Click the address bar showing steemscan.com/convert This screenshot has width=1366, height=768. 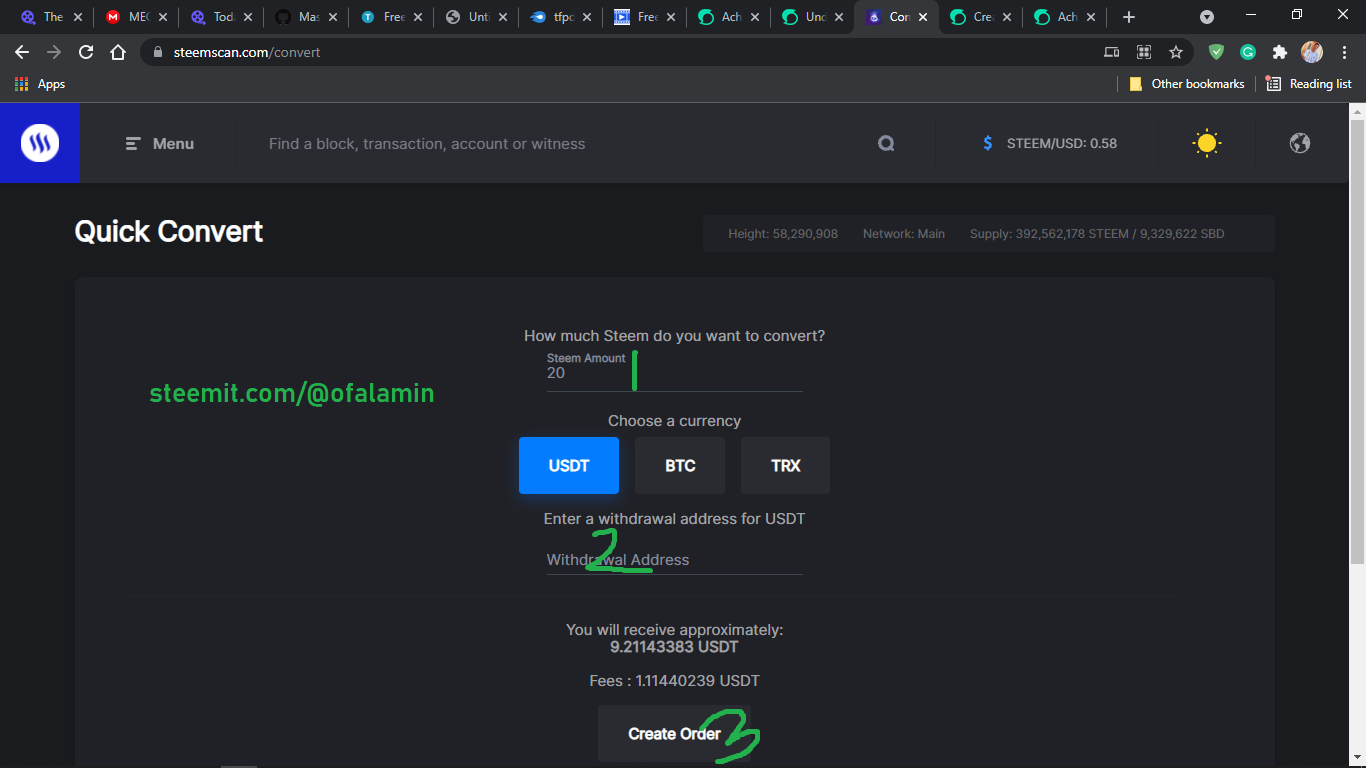click(620, 52)
